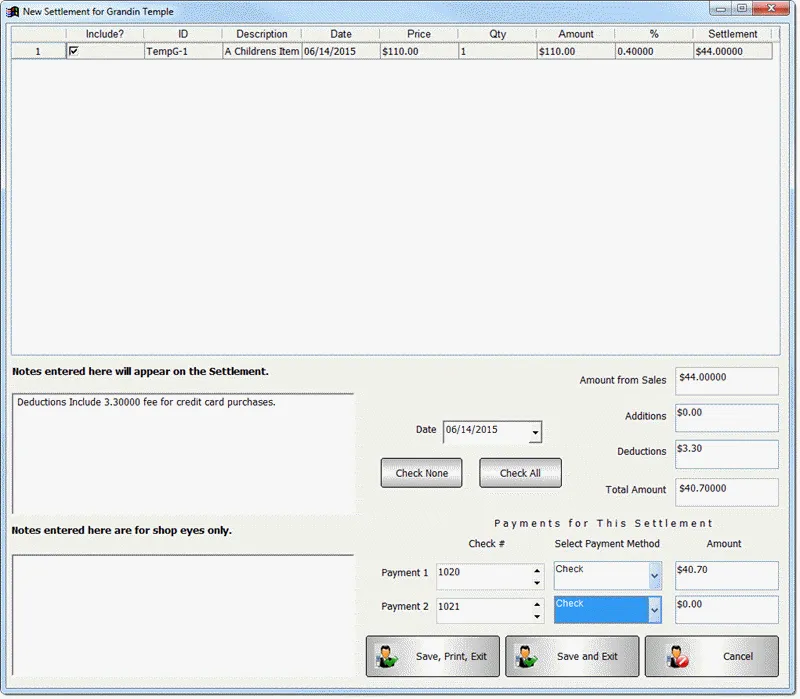Click the application icon in the title bar
Image resolution: width=800 pixels, height=699 pixels.
pos(10,10)
